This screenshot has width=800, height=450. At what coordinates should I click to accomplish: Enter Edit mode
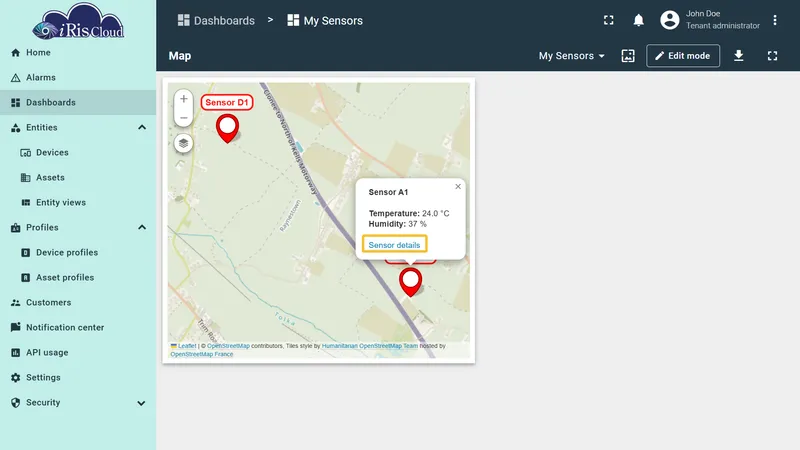pos(683,56)
